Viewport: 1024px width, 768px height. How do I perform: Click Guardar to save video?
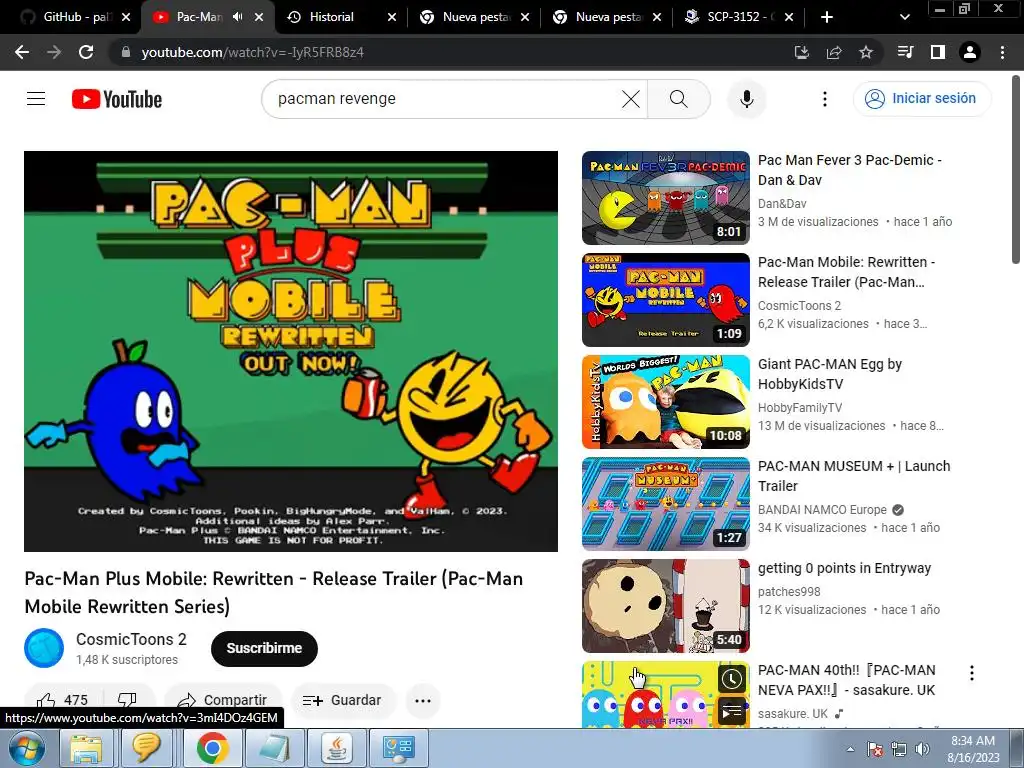[342, 700]
